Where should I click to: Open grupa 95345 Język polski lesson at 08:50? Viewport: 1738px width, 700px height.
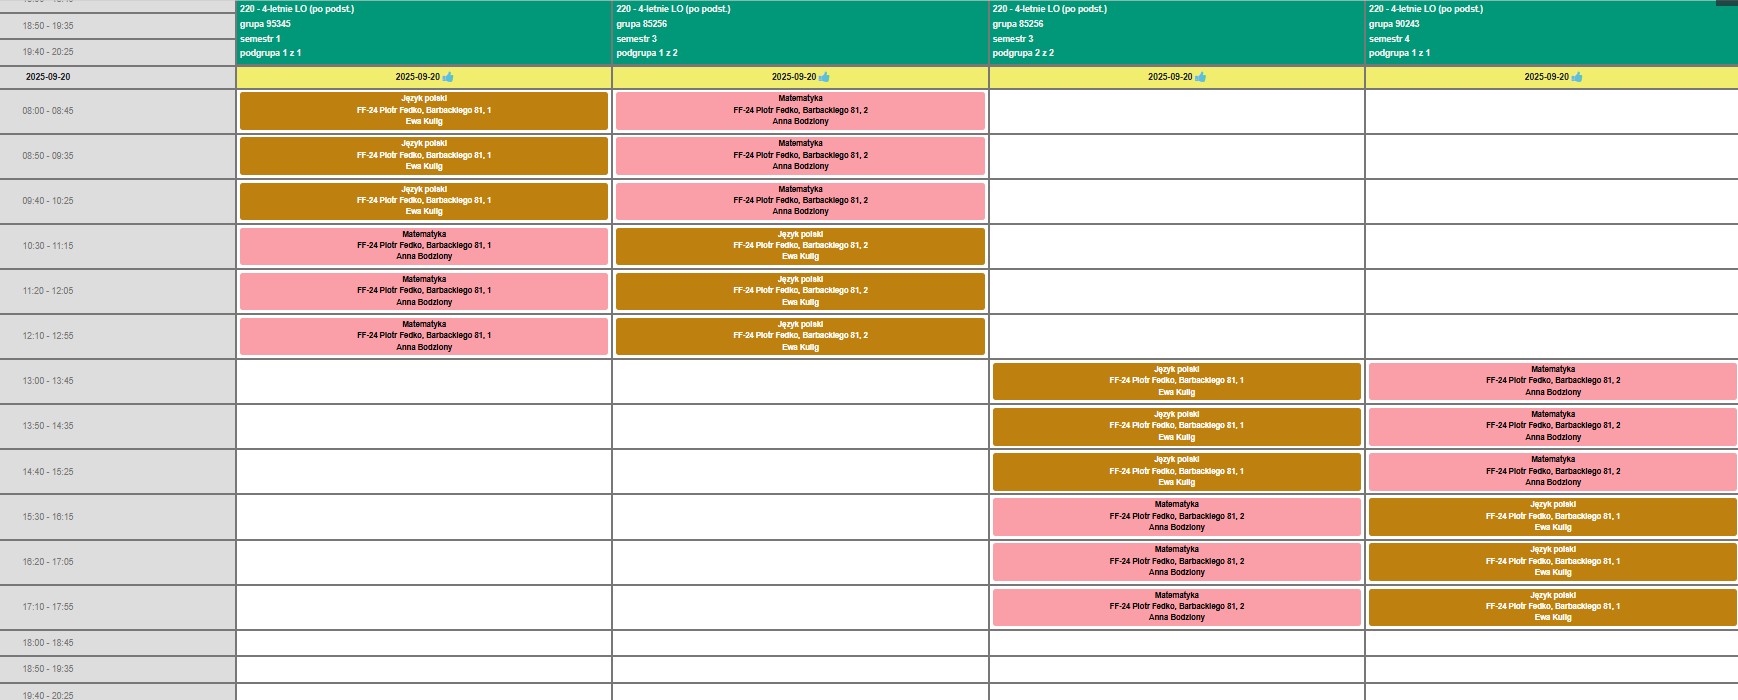(x=424, y=156)
